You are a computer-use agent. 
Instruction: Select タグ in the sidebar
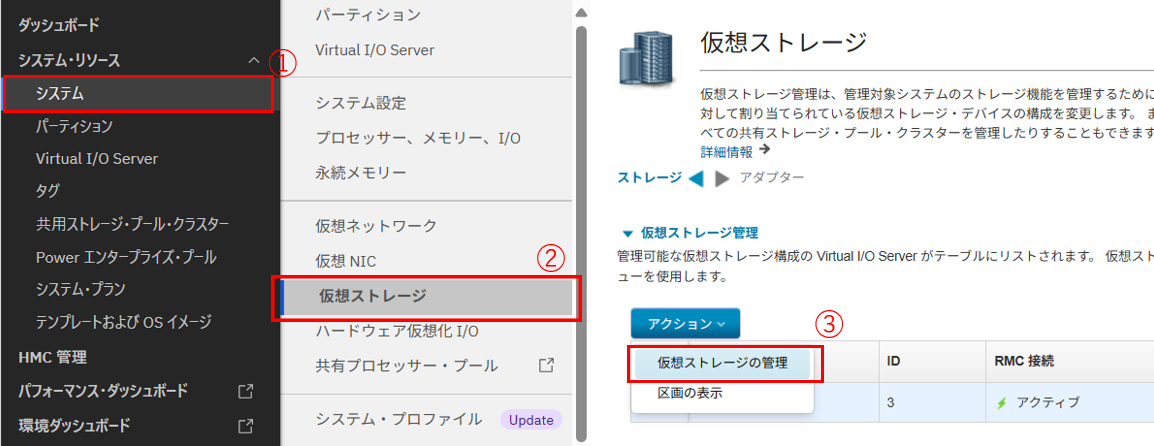point(48,191)
